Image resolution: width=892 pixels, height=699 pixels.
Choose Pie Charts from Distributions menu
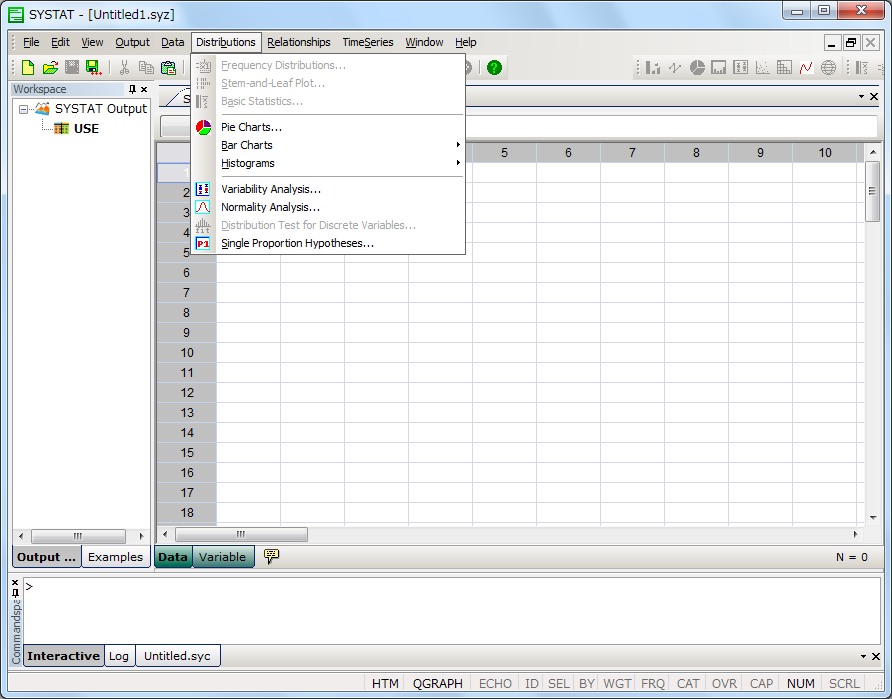[251, 127]
